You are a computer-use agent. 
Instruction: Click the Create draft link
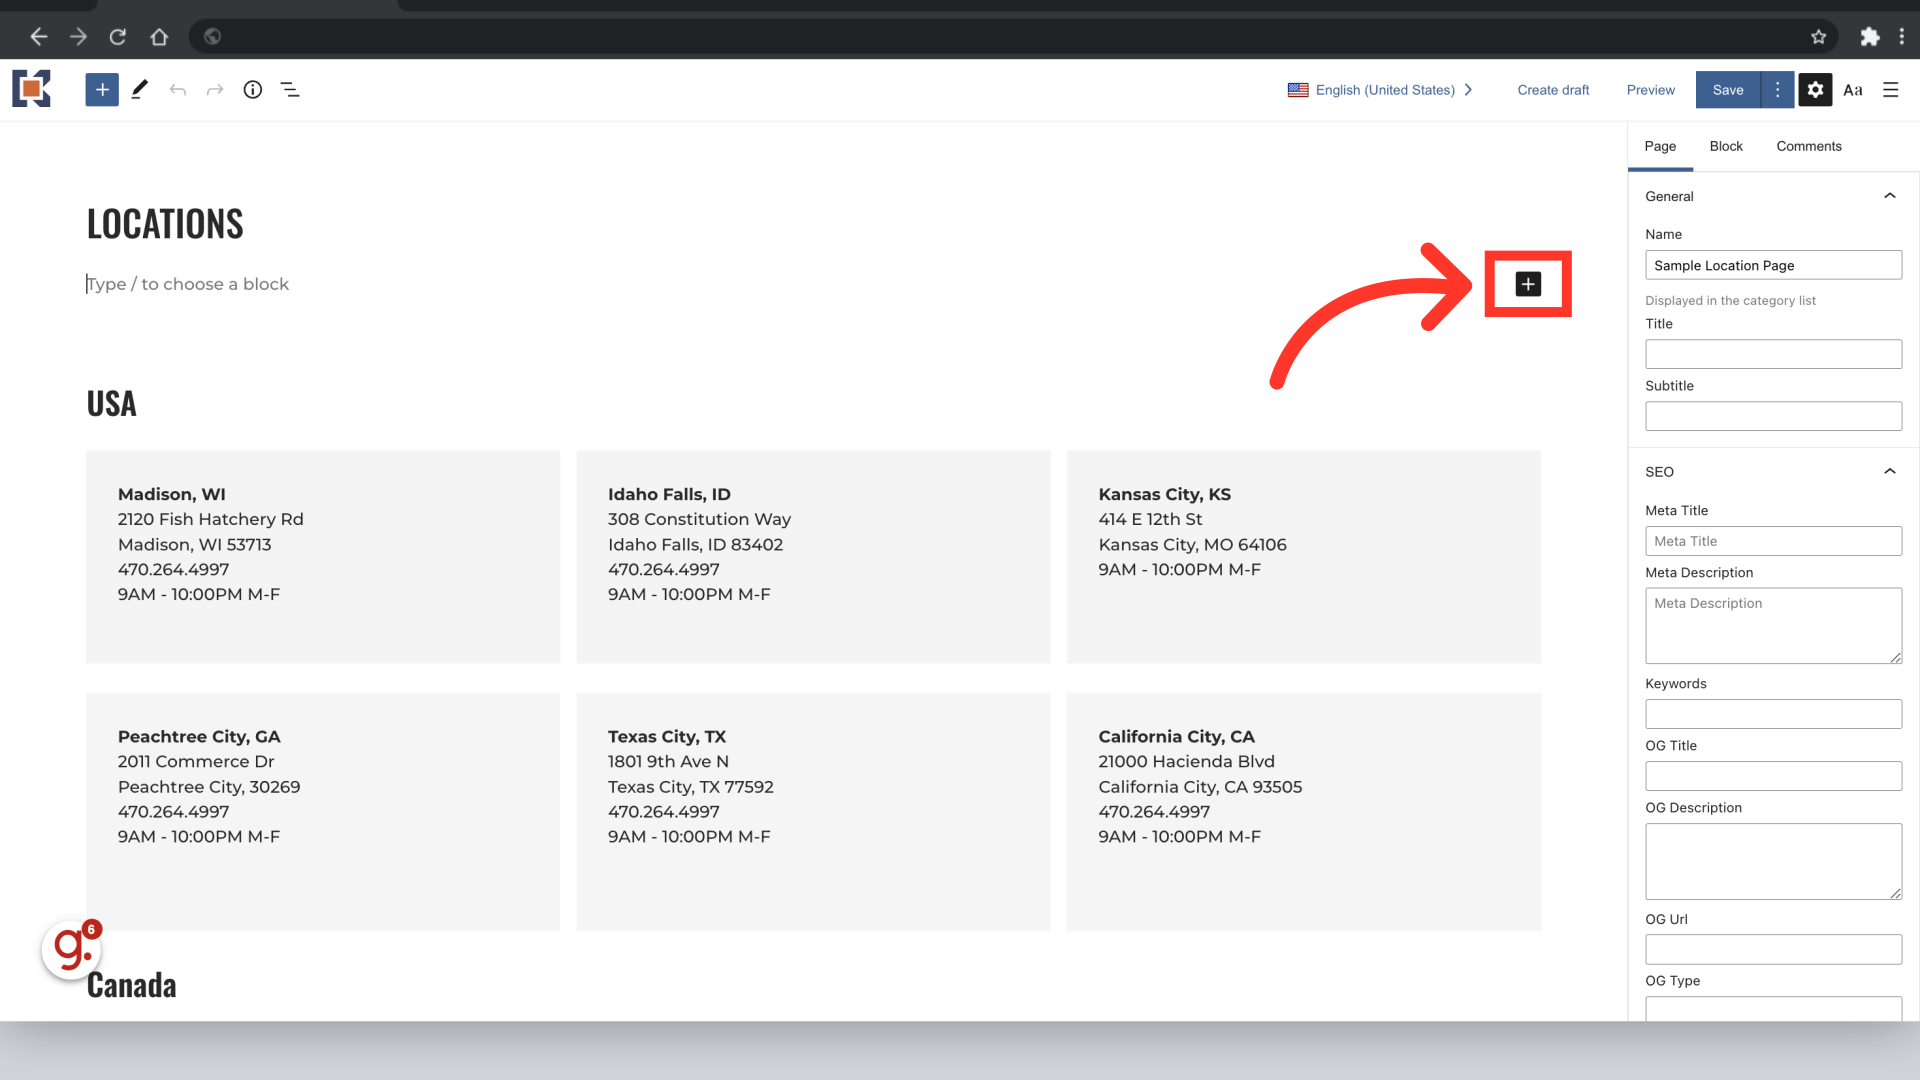pos(1553,90)
